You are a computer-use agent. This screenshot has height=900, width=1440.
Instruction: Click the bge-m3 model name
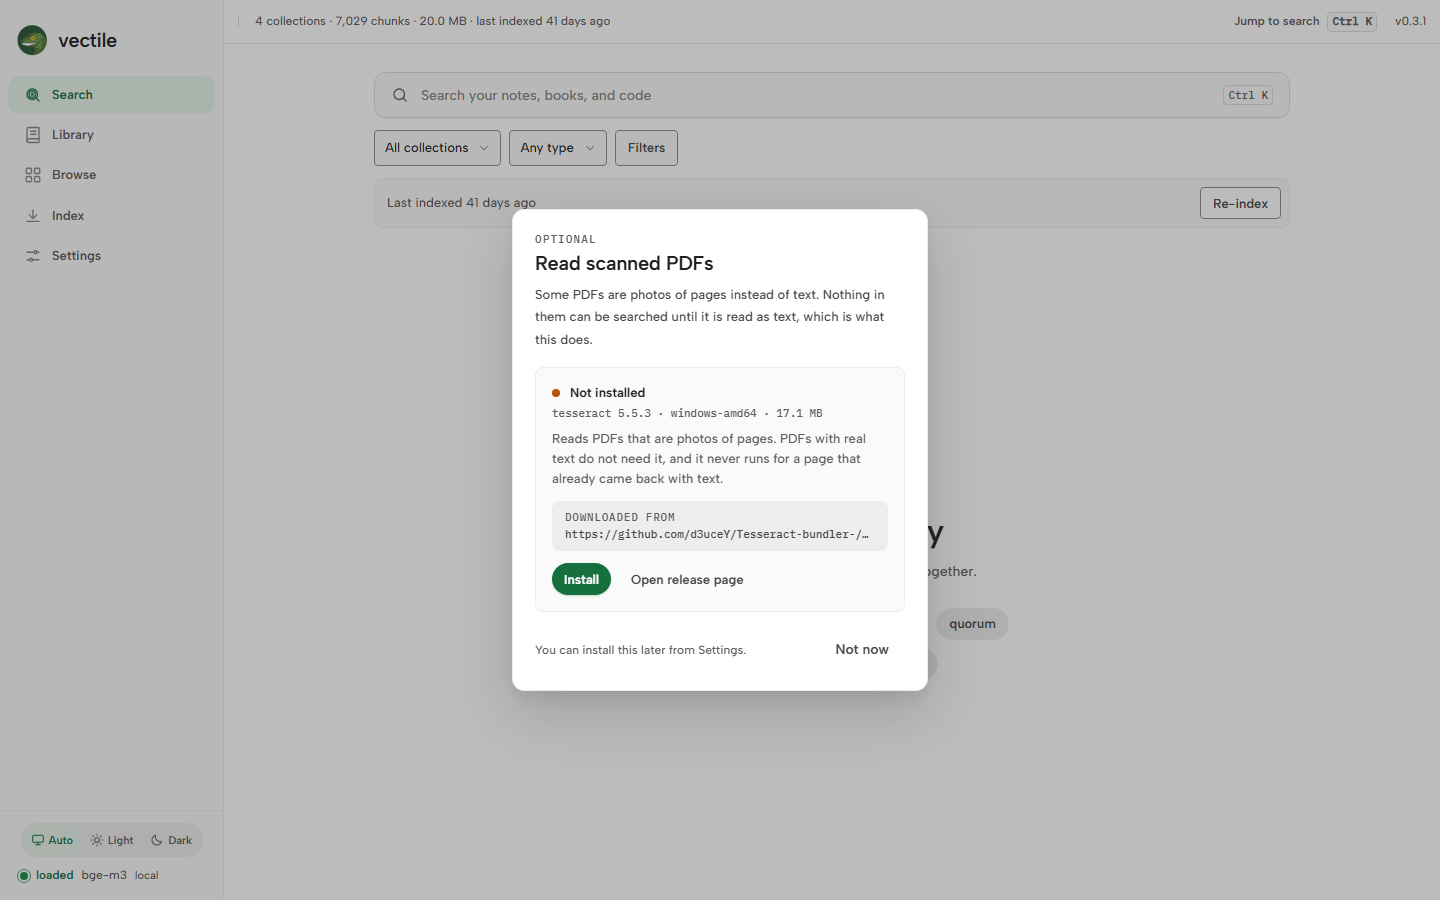pyautogui.click(x=104, y=875)
